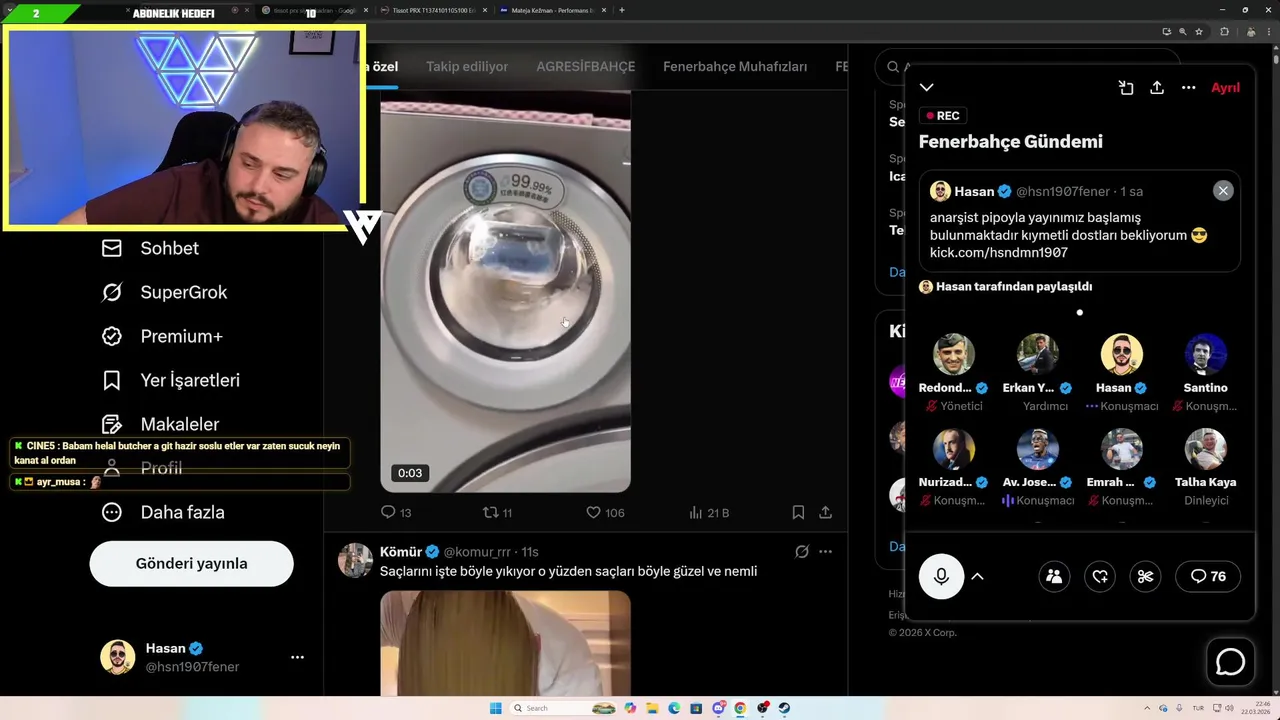Image resolution: width=1280 pixels, height=720 pixels.
Task: Open Kömür's profile avatar
Action: tap(355, 561)
